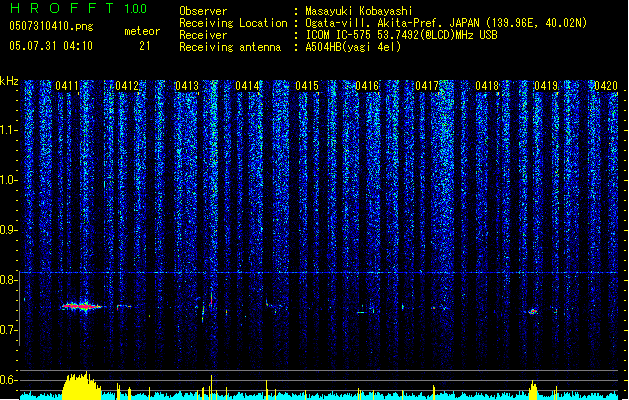Click the 0413 time marker
The width and height of the screenshot is (629, 400).
click(x=187, y=86)
